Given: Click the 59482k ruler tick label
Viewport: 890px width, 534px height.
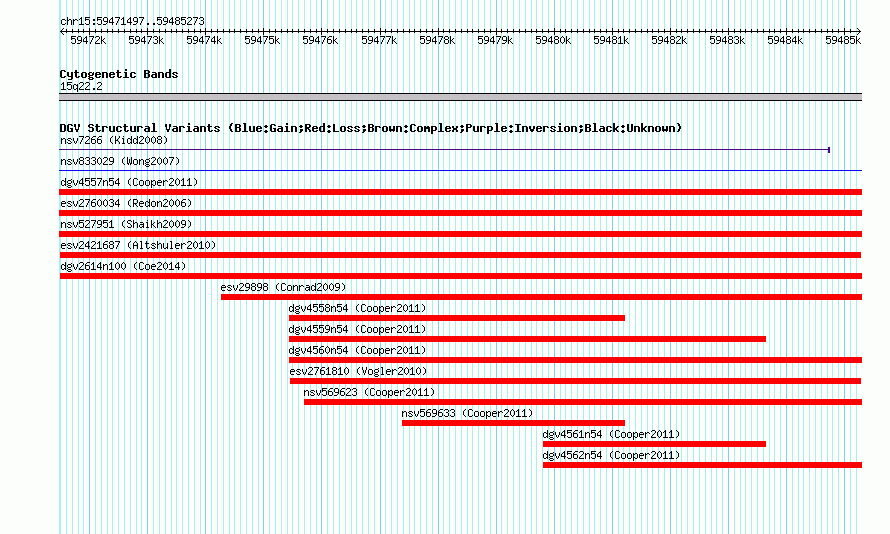Looking at the screenshot, I should click(669, 41).
